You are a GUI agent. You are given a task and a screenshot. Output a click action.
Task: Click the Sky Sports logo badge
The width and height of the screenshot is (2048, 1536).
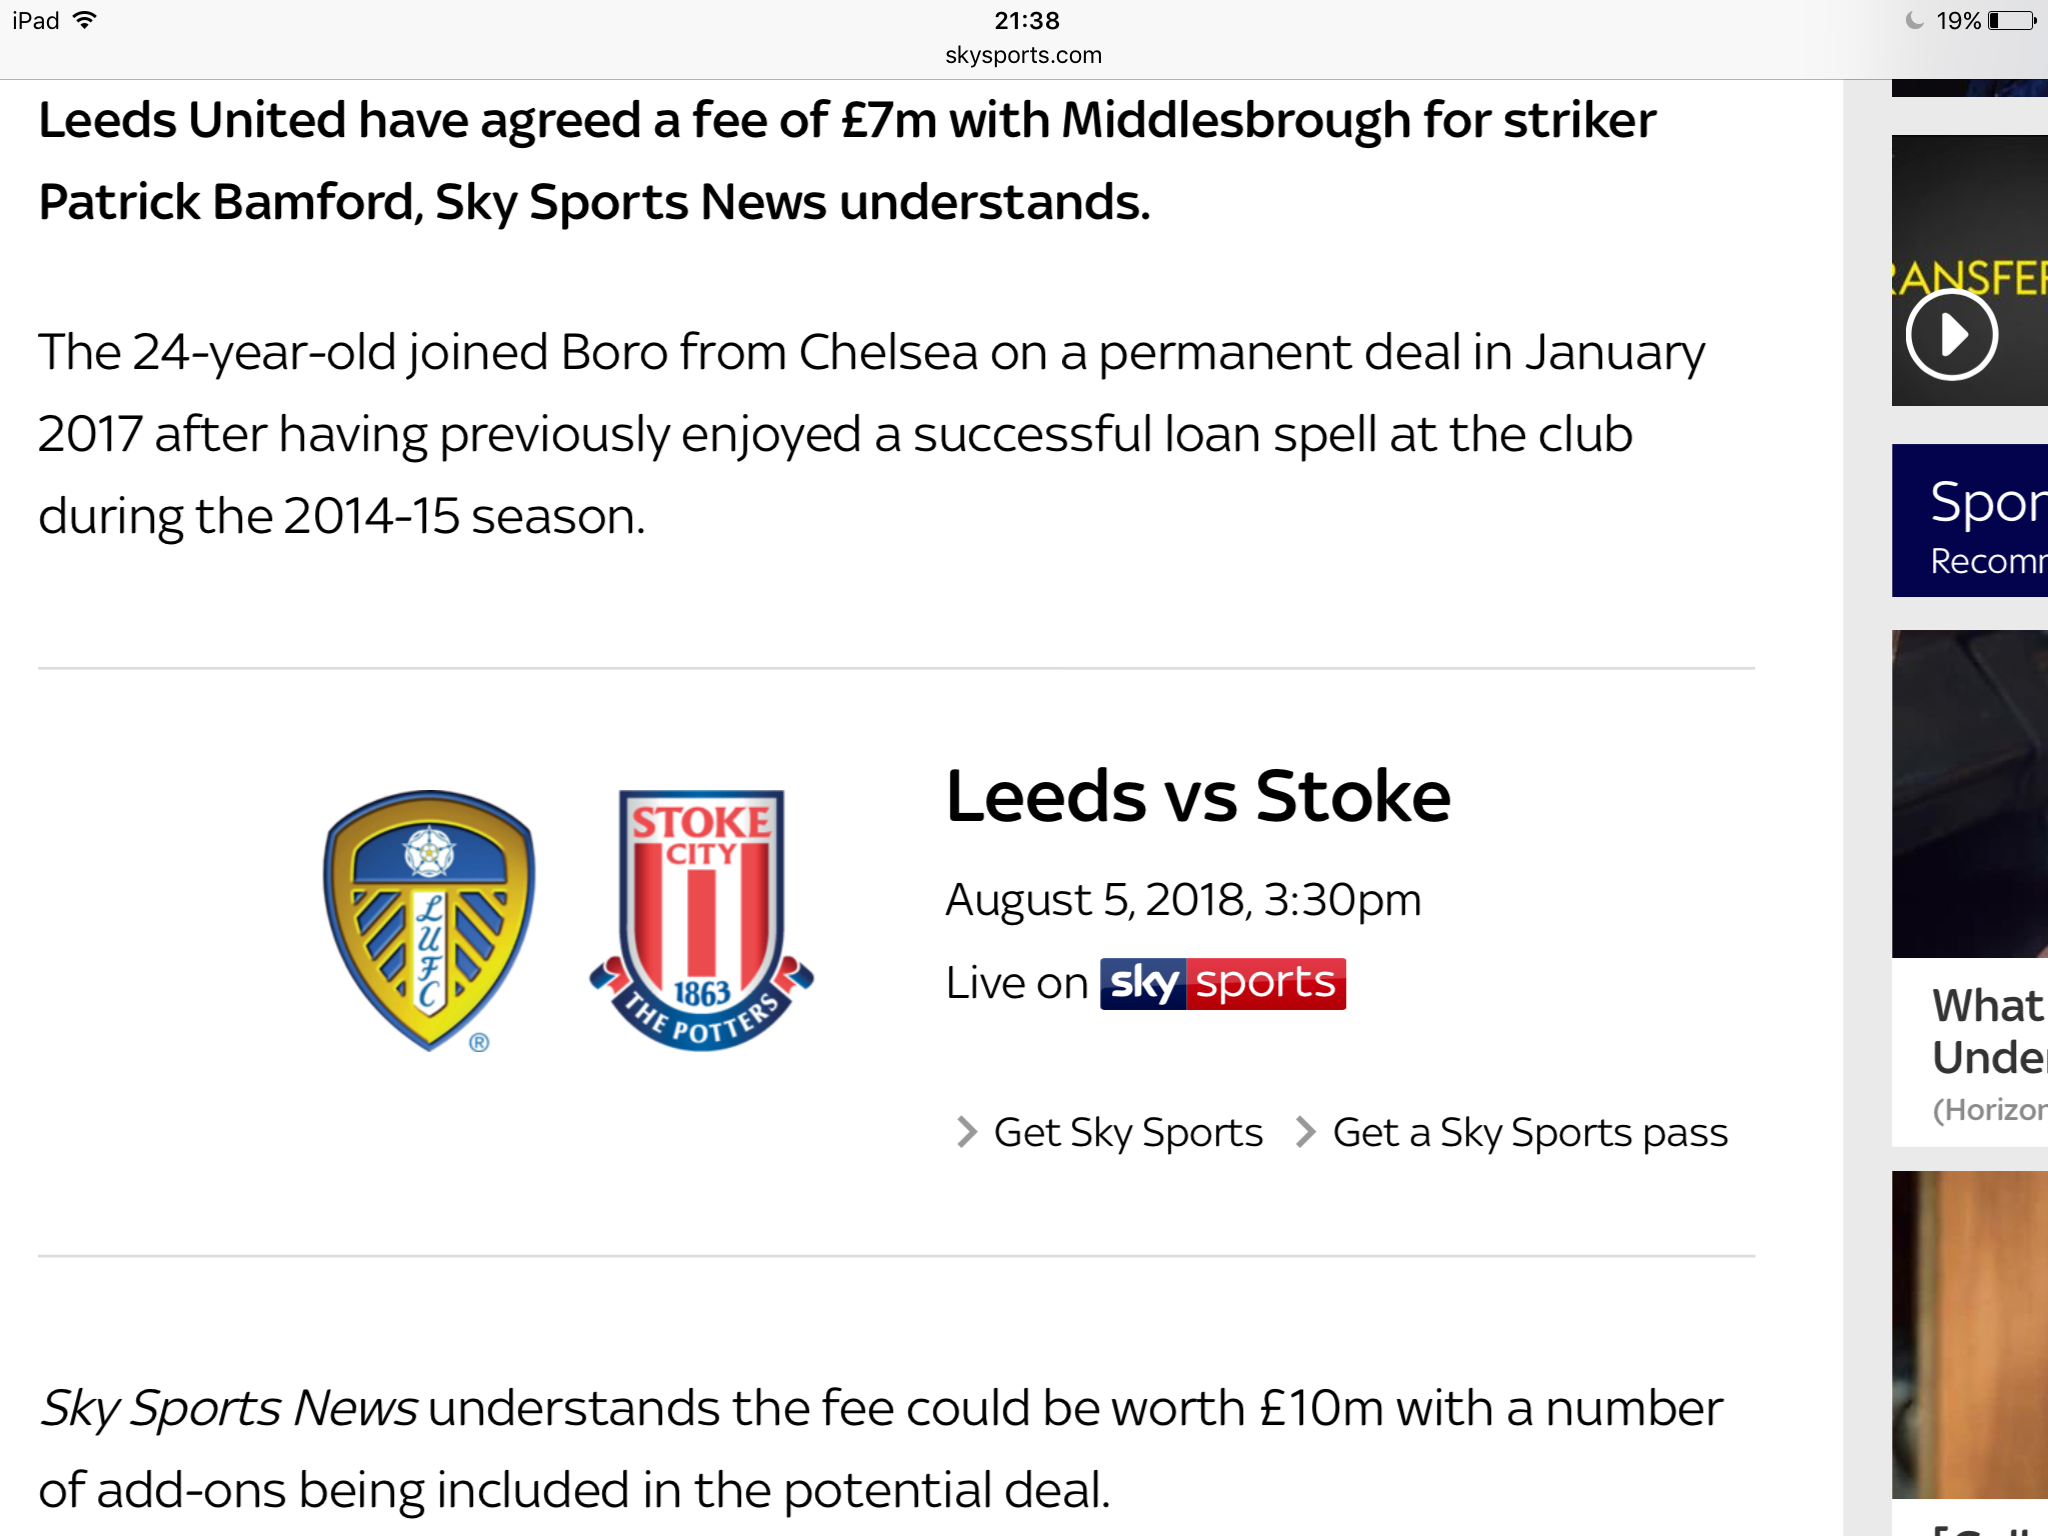pos(1222,984)
